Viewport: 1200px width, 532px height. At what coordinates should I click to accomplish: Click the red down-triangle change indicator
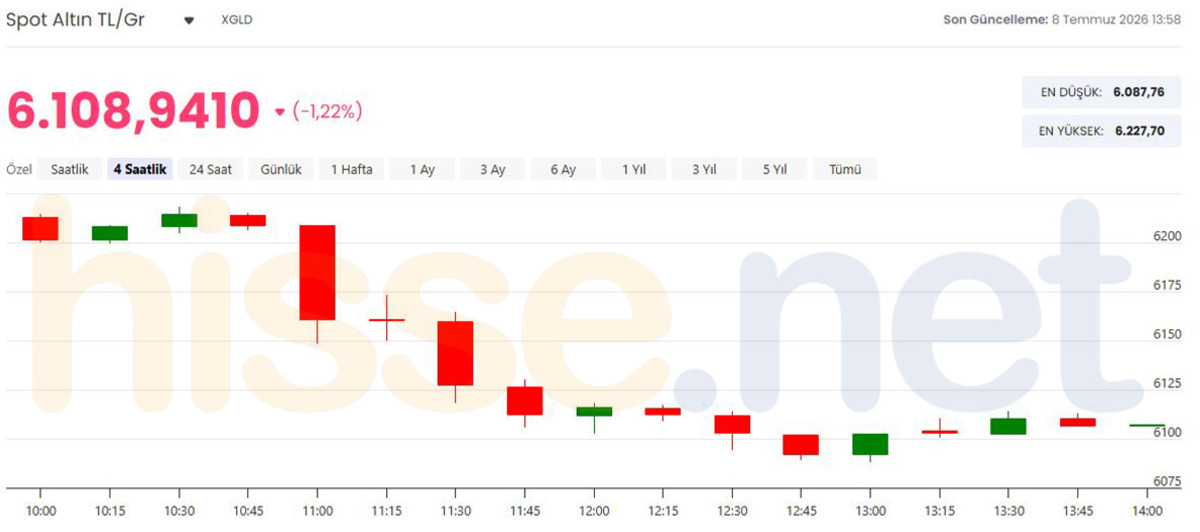coord(279,112)
